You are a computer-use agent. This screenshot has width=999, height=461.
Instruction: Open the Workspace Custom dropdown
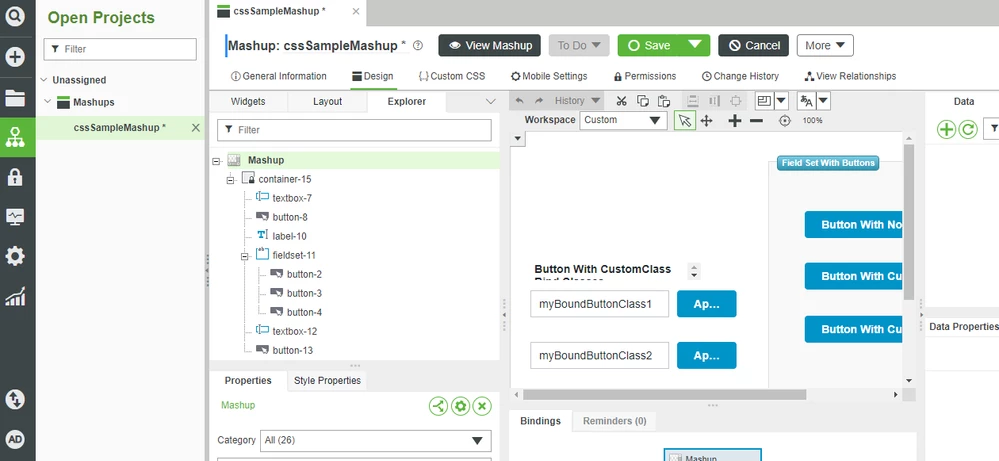click(623, 120)
